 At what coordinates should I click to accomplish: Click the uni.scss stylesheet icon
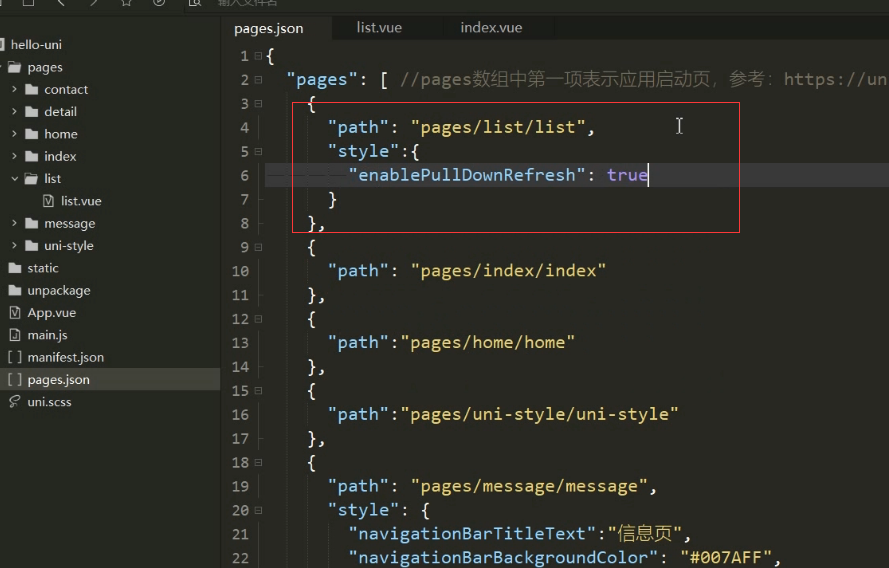[15, 401]
